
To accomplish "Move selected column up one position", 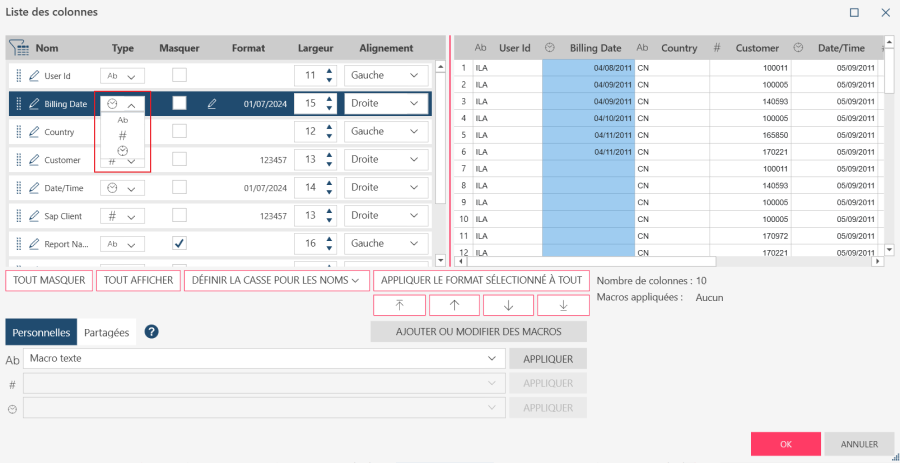I will coord(453,305).
